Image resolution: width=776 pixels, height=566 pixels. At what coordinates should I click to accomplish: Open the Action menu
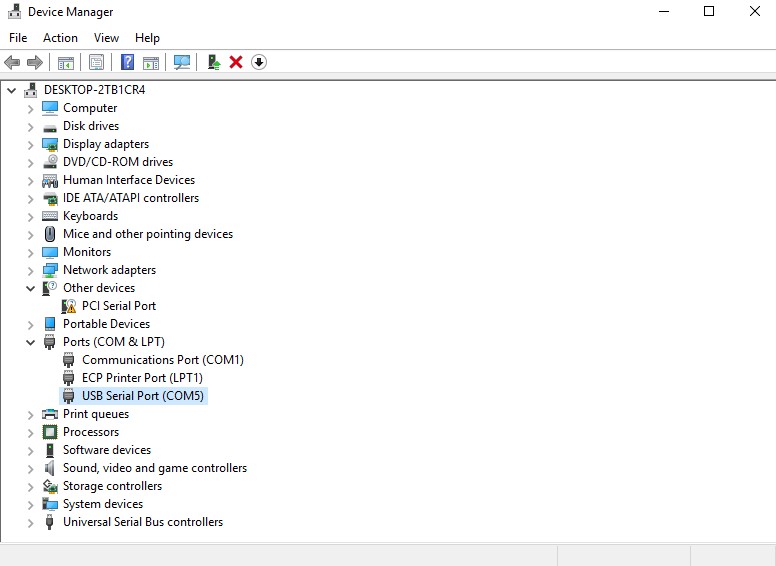click(x=60, y=38)
